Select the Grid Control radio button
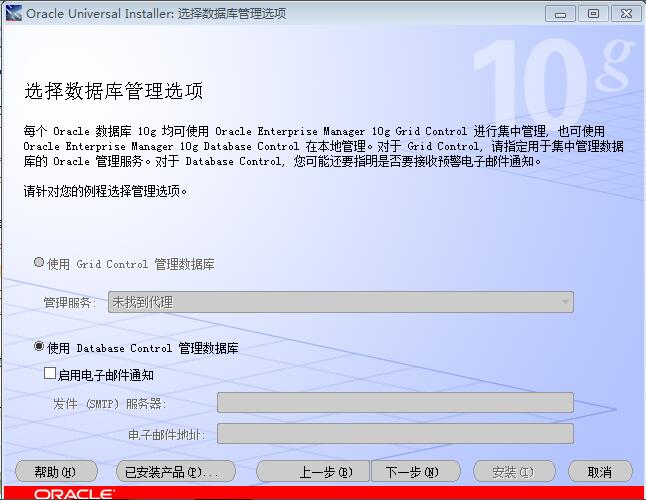The height and width of the screenshot is (500, 646). tap(39, 262)
